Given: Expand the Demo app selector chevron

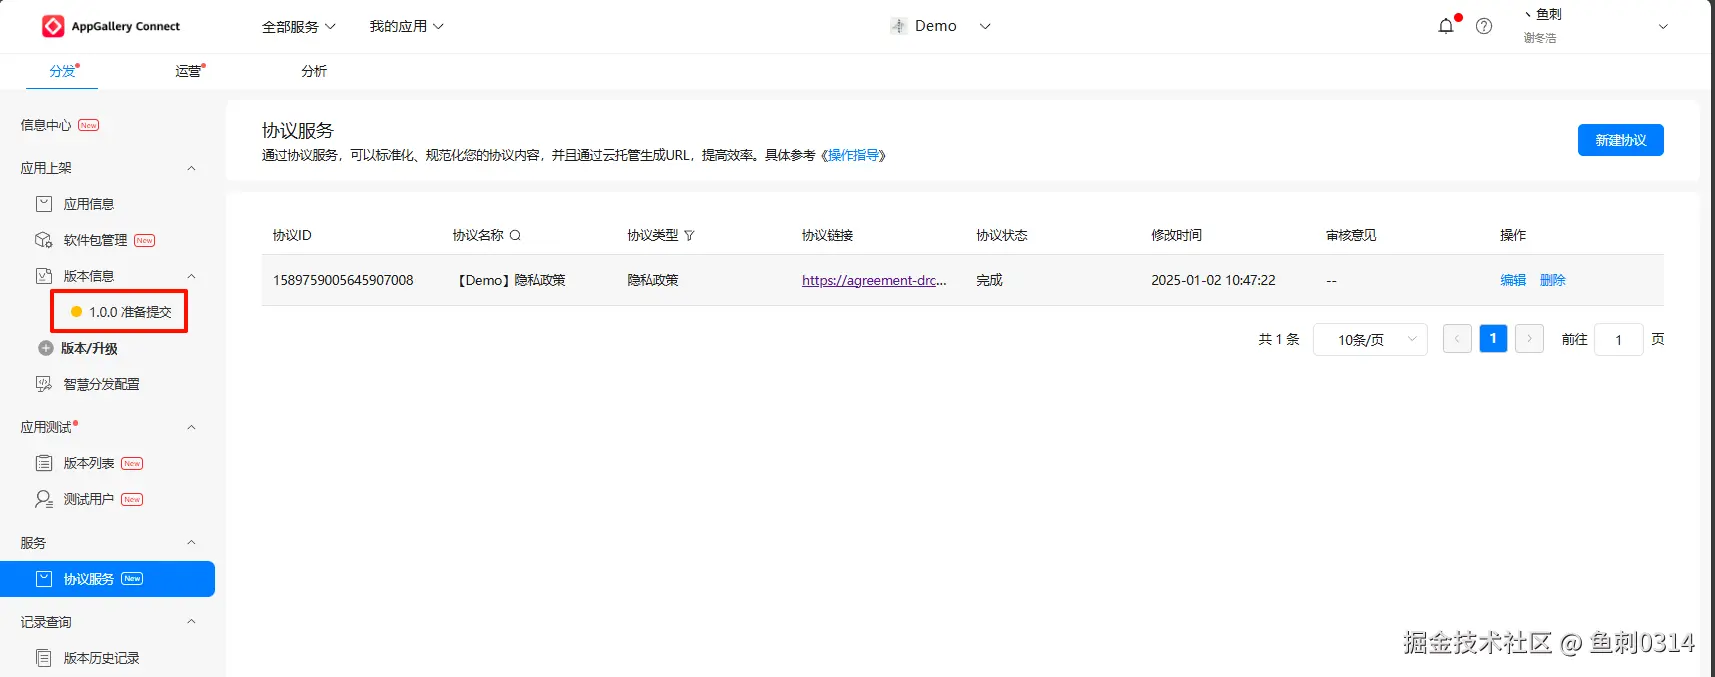Looking at the screenshot, I should pos(985,26).
